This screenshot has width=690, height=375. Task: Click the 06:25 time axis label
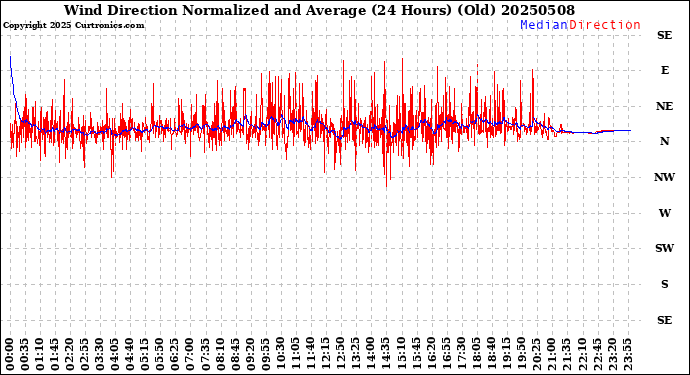click(175, 354)
